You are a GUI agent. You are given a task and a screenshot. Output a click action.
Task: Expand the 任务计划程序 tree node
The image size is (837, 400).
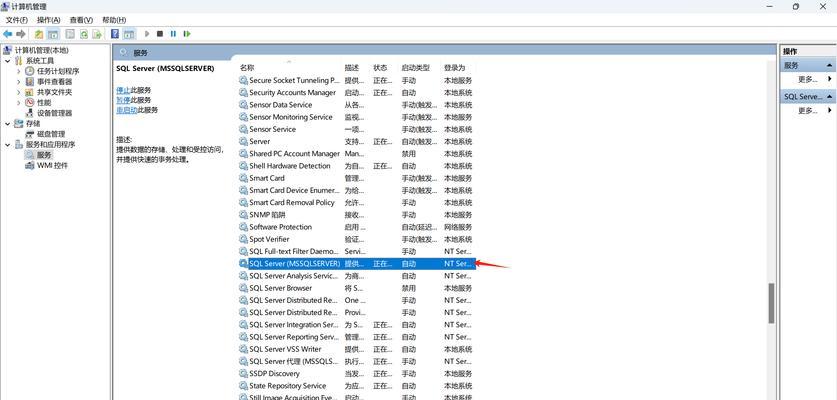[x=19, y=71]
